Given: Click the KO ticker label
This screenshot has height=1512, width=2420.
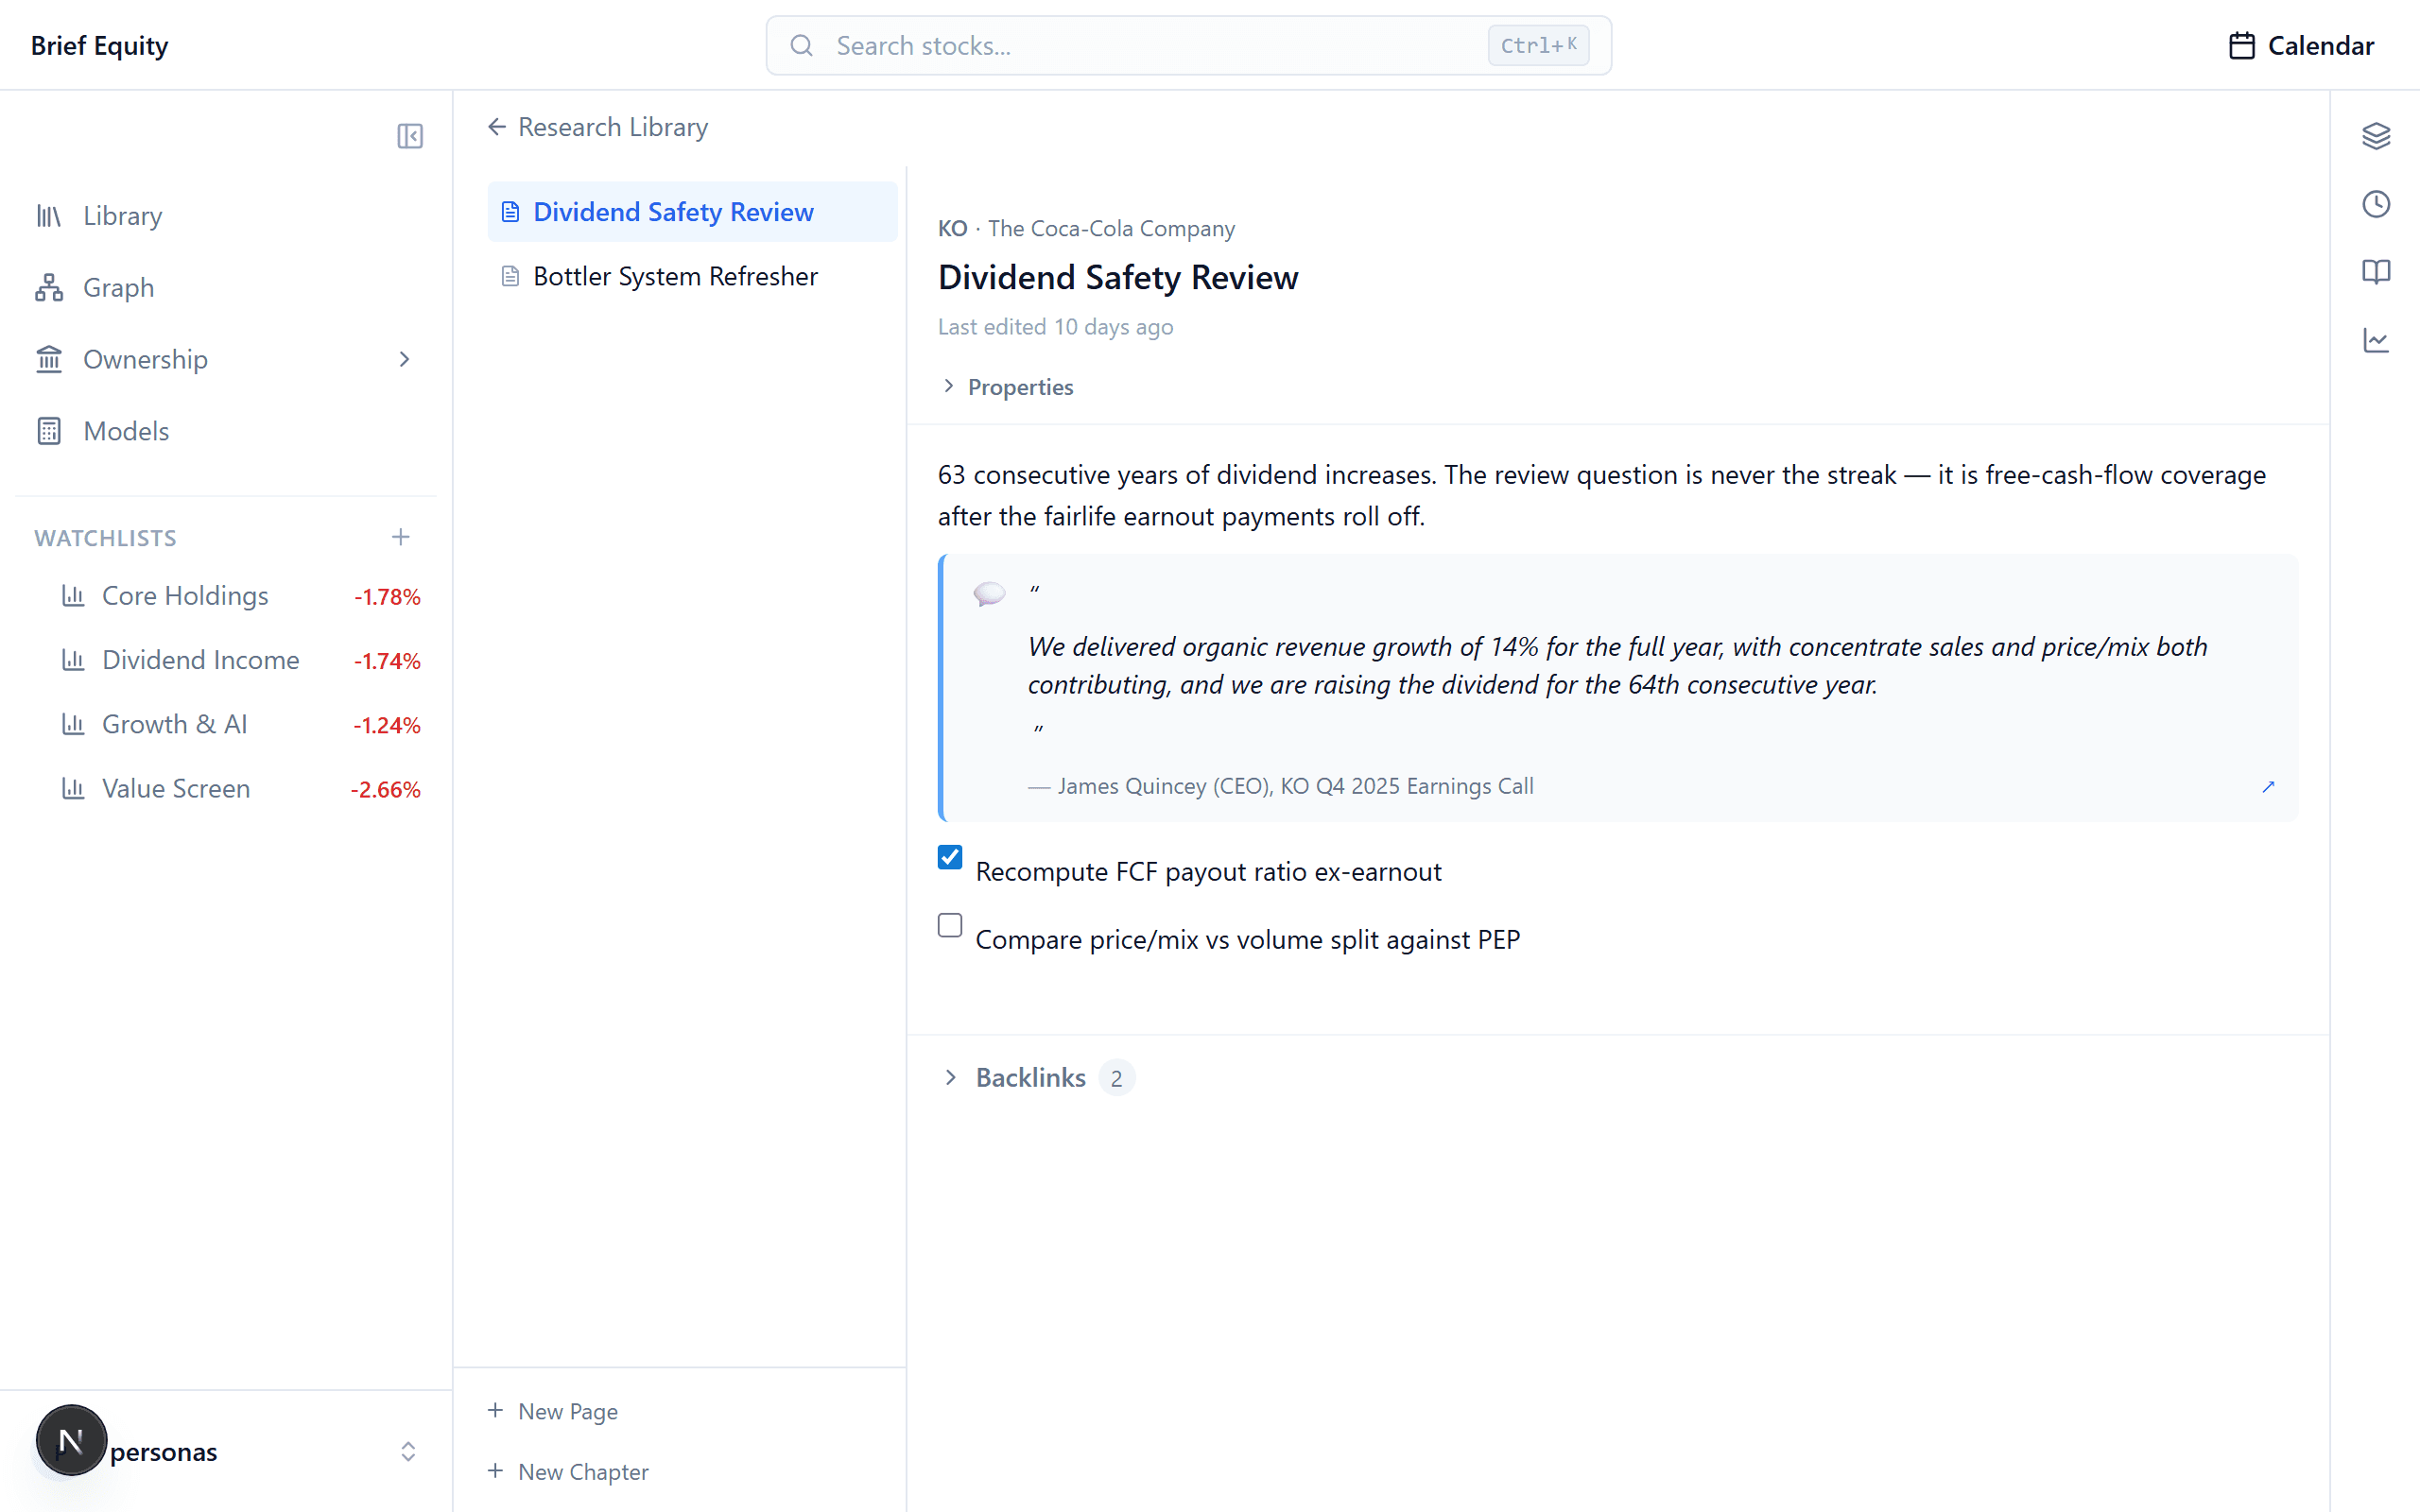Looking at the screenshot, I should coord(952,229).
